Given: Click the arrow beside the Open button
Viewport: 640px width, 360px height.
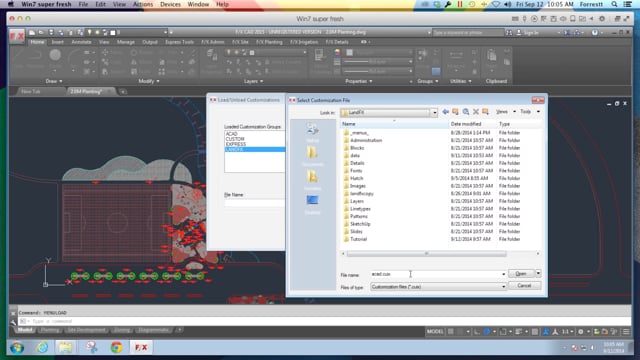Looking at the screenshot, I should coord(538,273).
